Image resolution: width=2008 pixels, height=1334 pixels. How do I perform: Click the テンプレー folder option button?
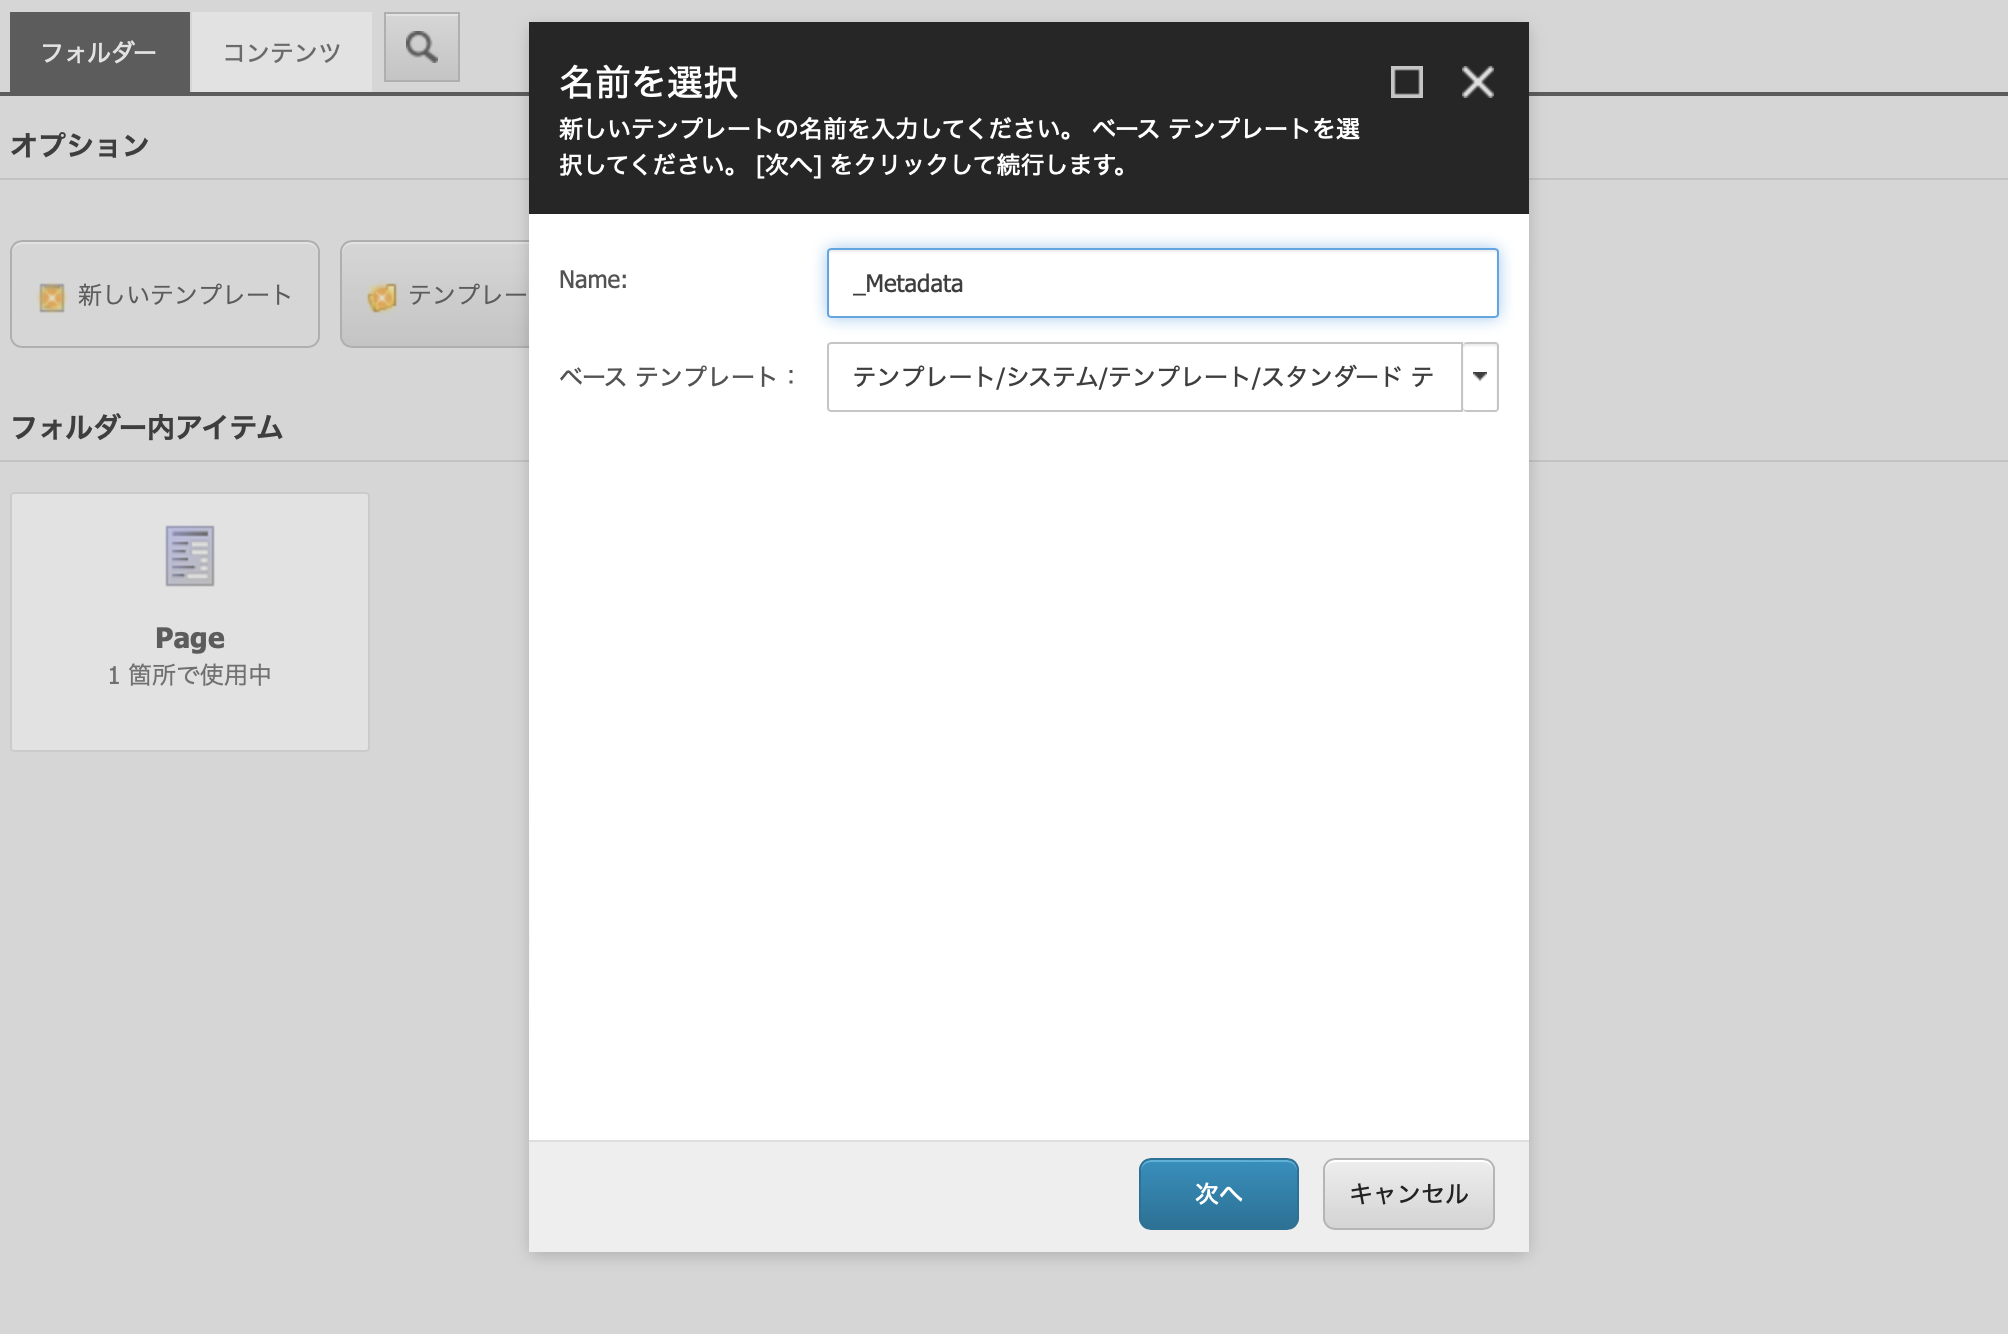coord(435,294)
